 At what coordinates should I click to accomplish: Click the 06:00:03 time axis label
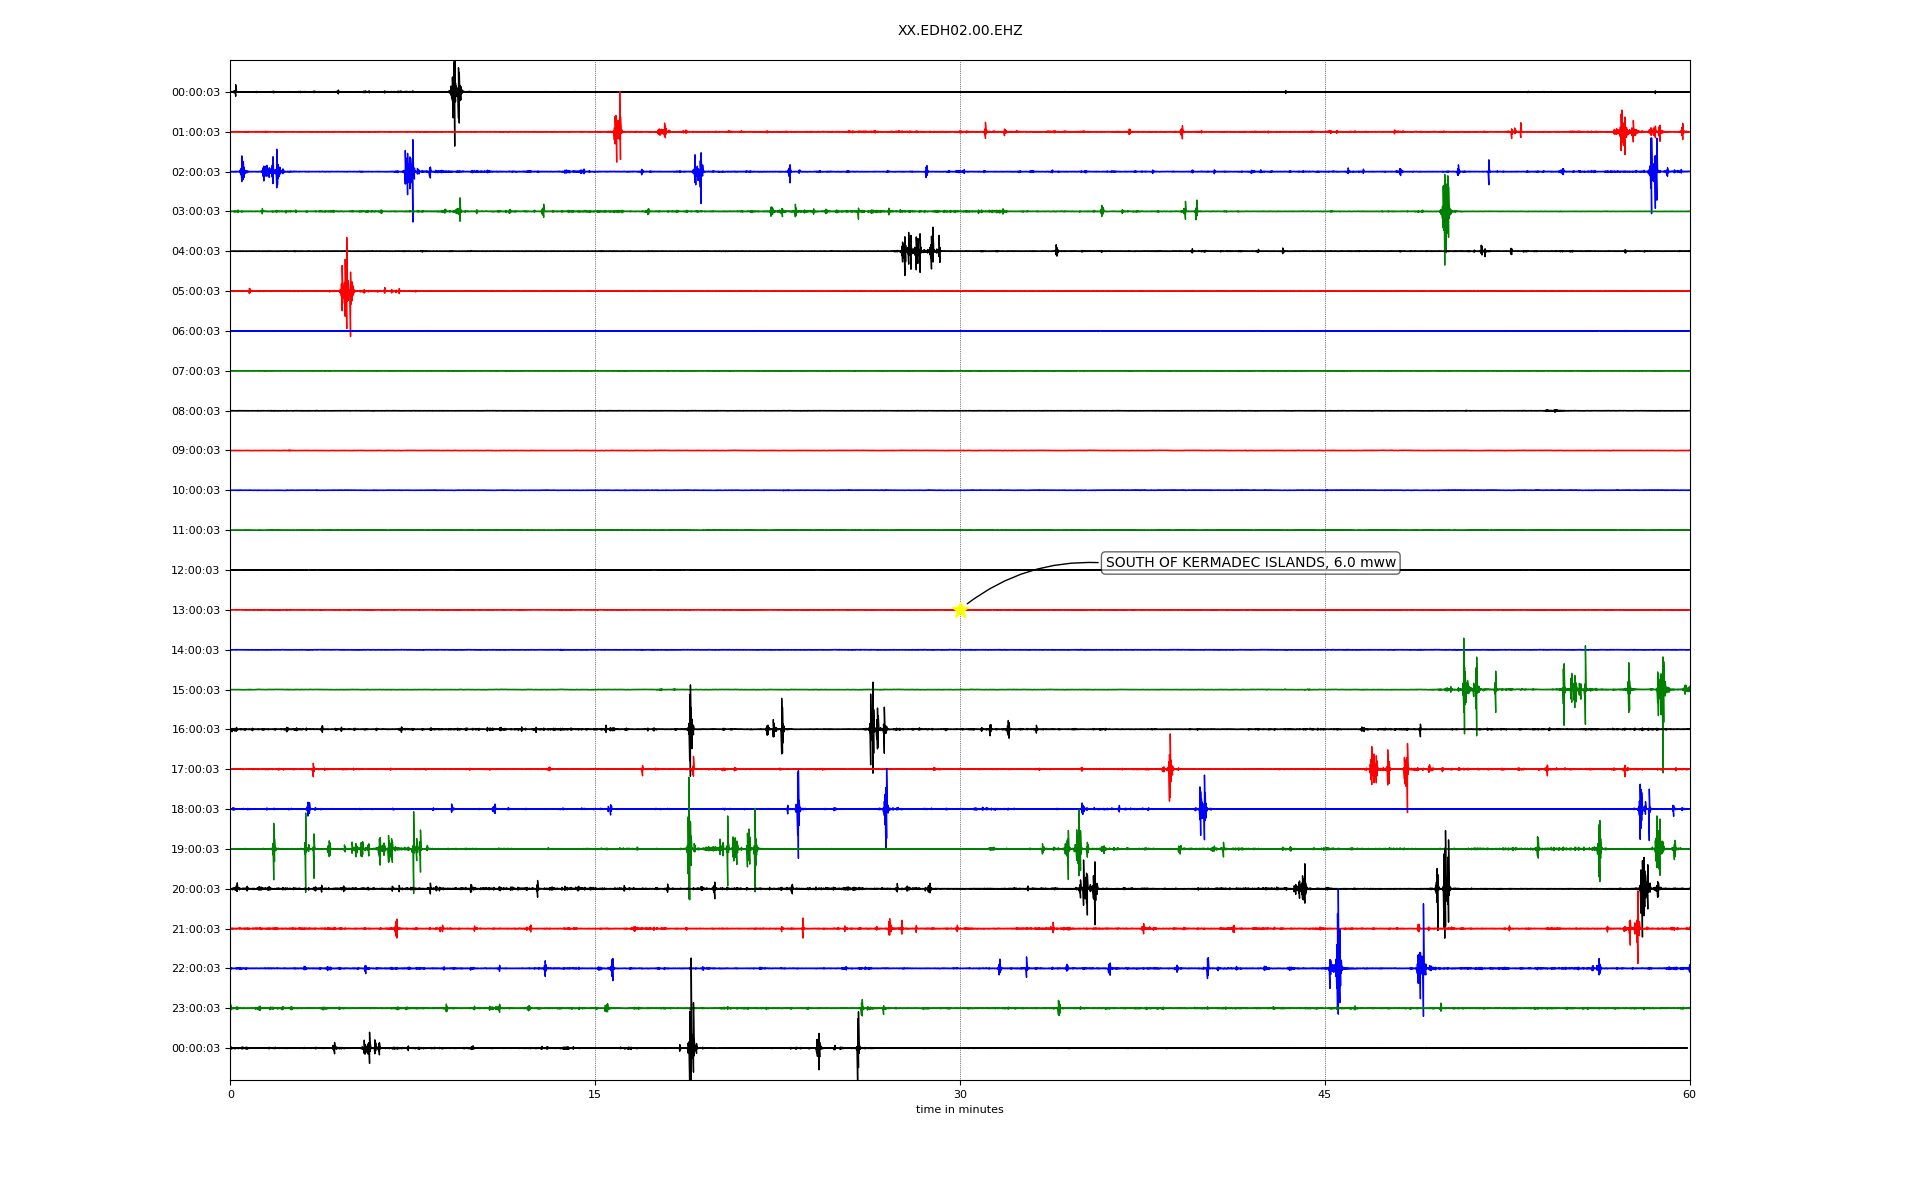tap(196, 331)
